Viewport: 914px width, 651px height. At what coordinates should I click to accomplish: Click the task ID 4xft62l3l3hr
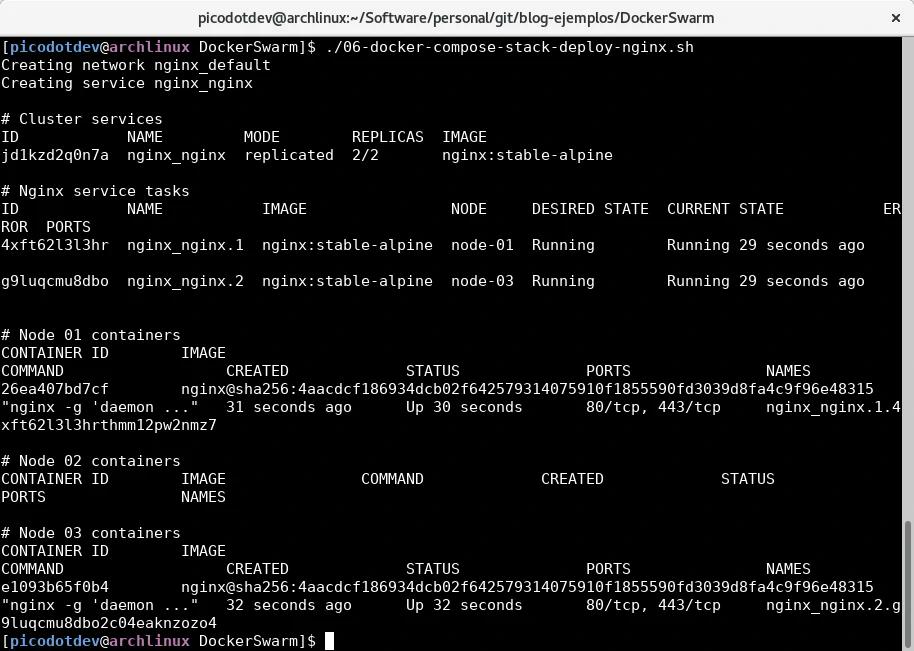(x=55, y=245)
